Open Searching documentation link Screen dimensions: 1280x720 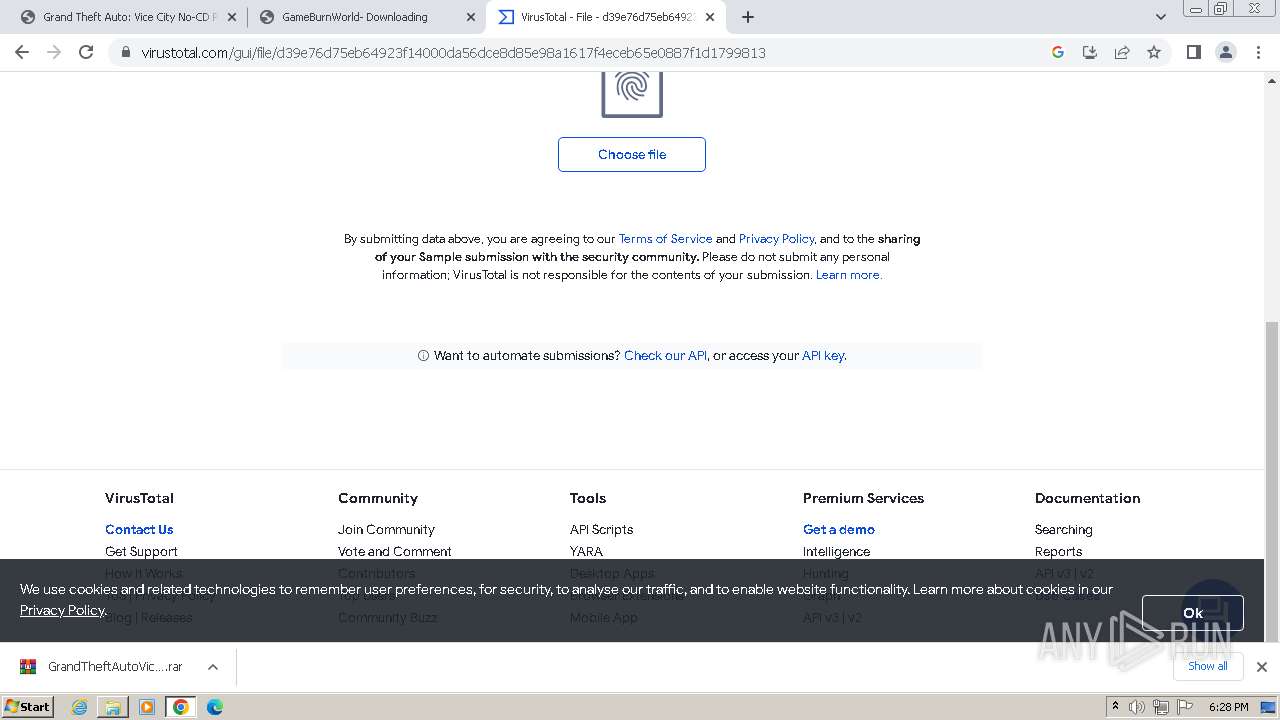click(x=1063, y=529)
